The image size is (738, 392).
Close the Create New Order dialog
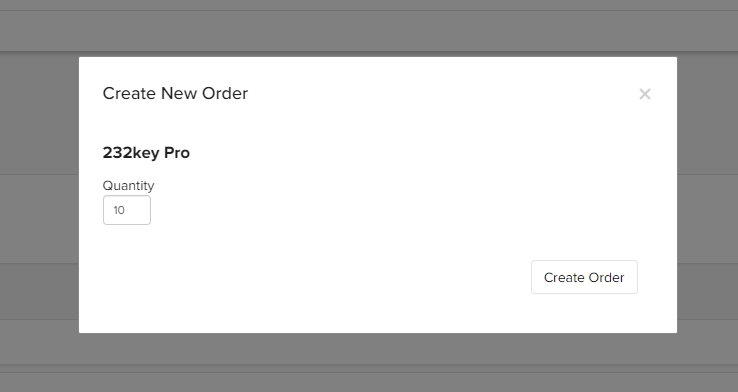click(x=645, y=94)
